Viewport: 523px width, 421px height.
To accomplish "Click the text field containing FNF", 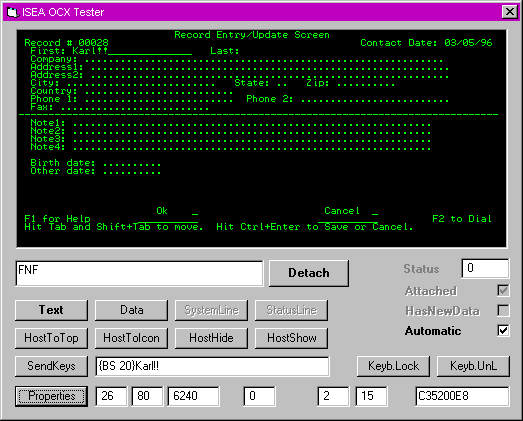I will click(x=139, y=274).
